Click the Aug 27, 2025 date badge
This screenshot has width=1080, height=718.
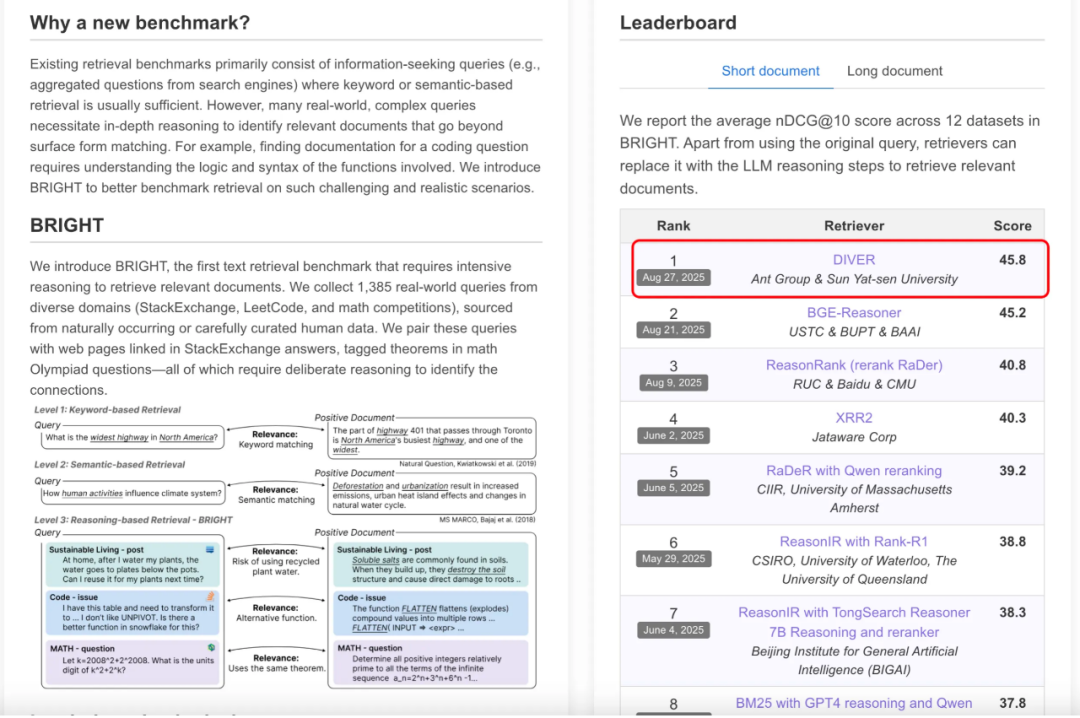[x=673, y=278]
